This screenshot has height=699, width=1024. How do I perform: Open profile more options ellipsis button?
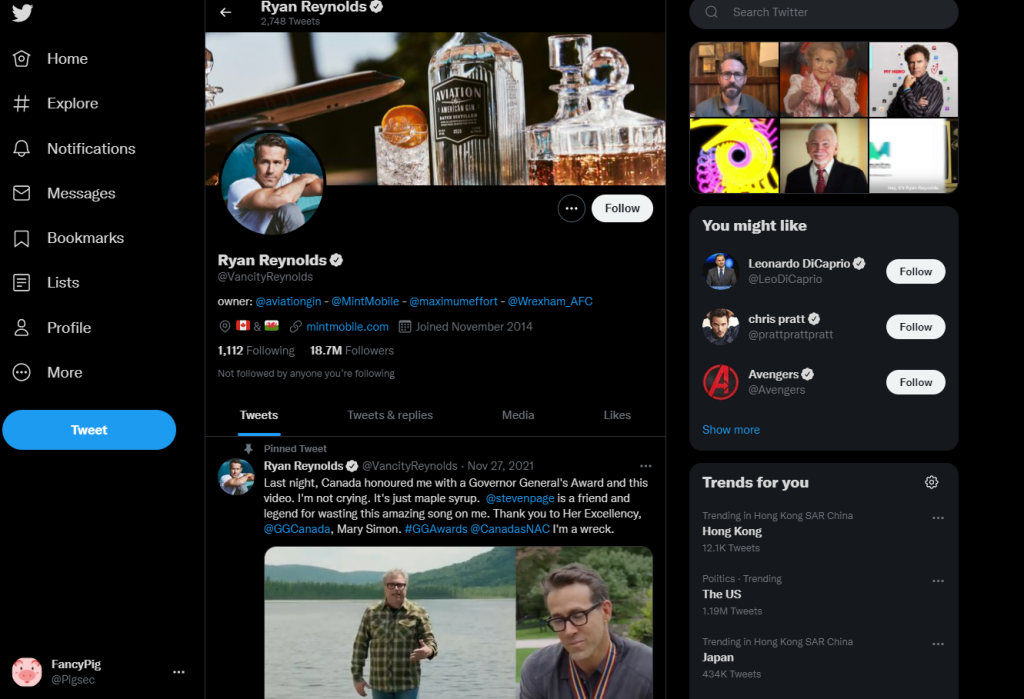[571, 208]
